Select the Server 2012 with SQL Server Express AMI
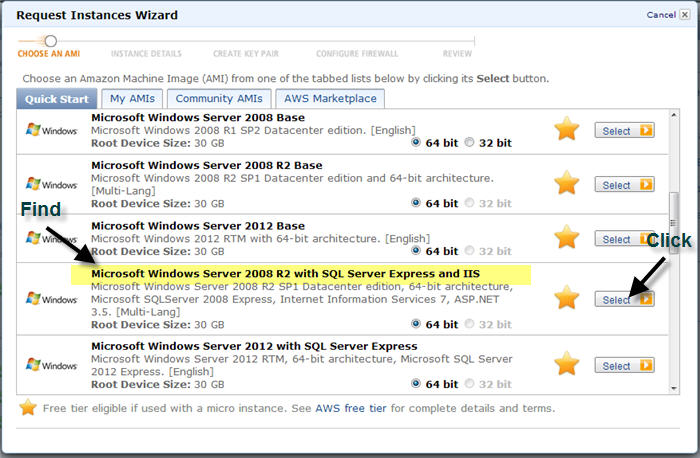Image resolution: width=700 pixels, height=458 pixels. (625, 365)
